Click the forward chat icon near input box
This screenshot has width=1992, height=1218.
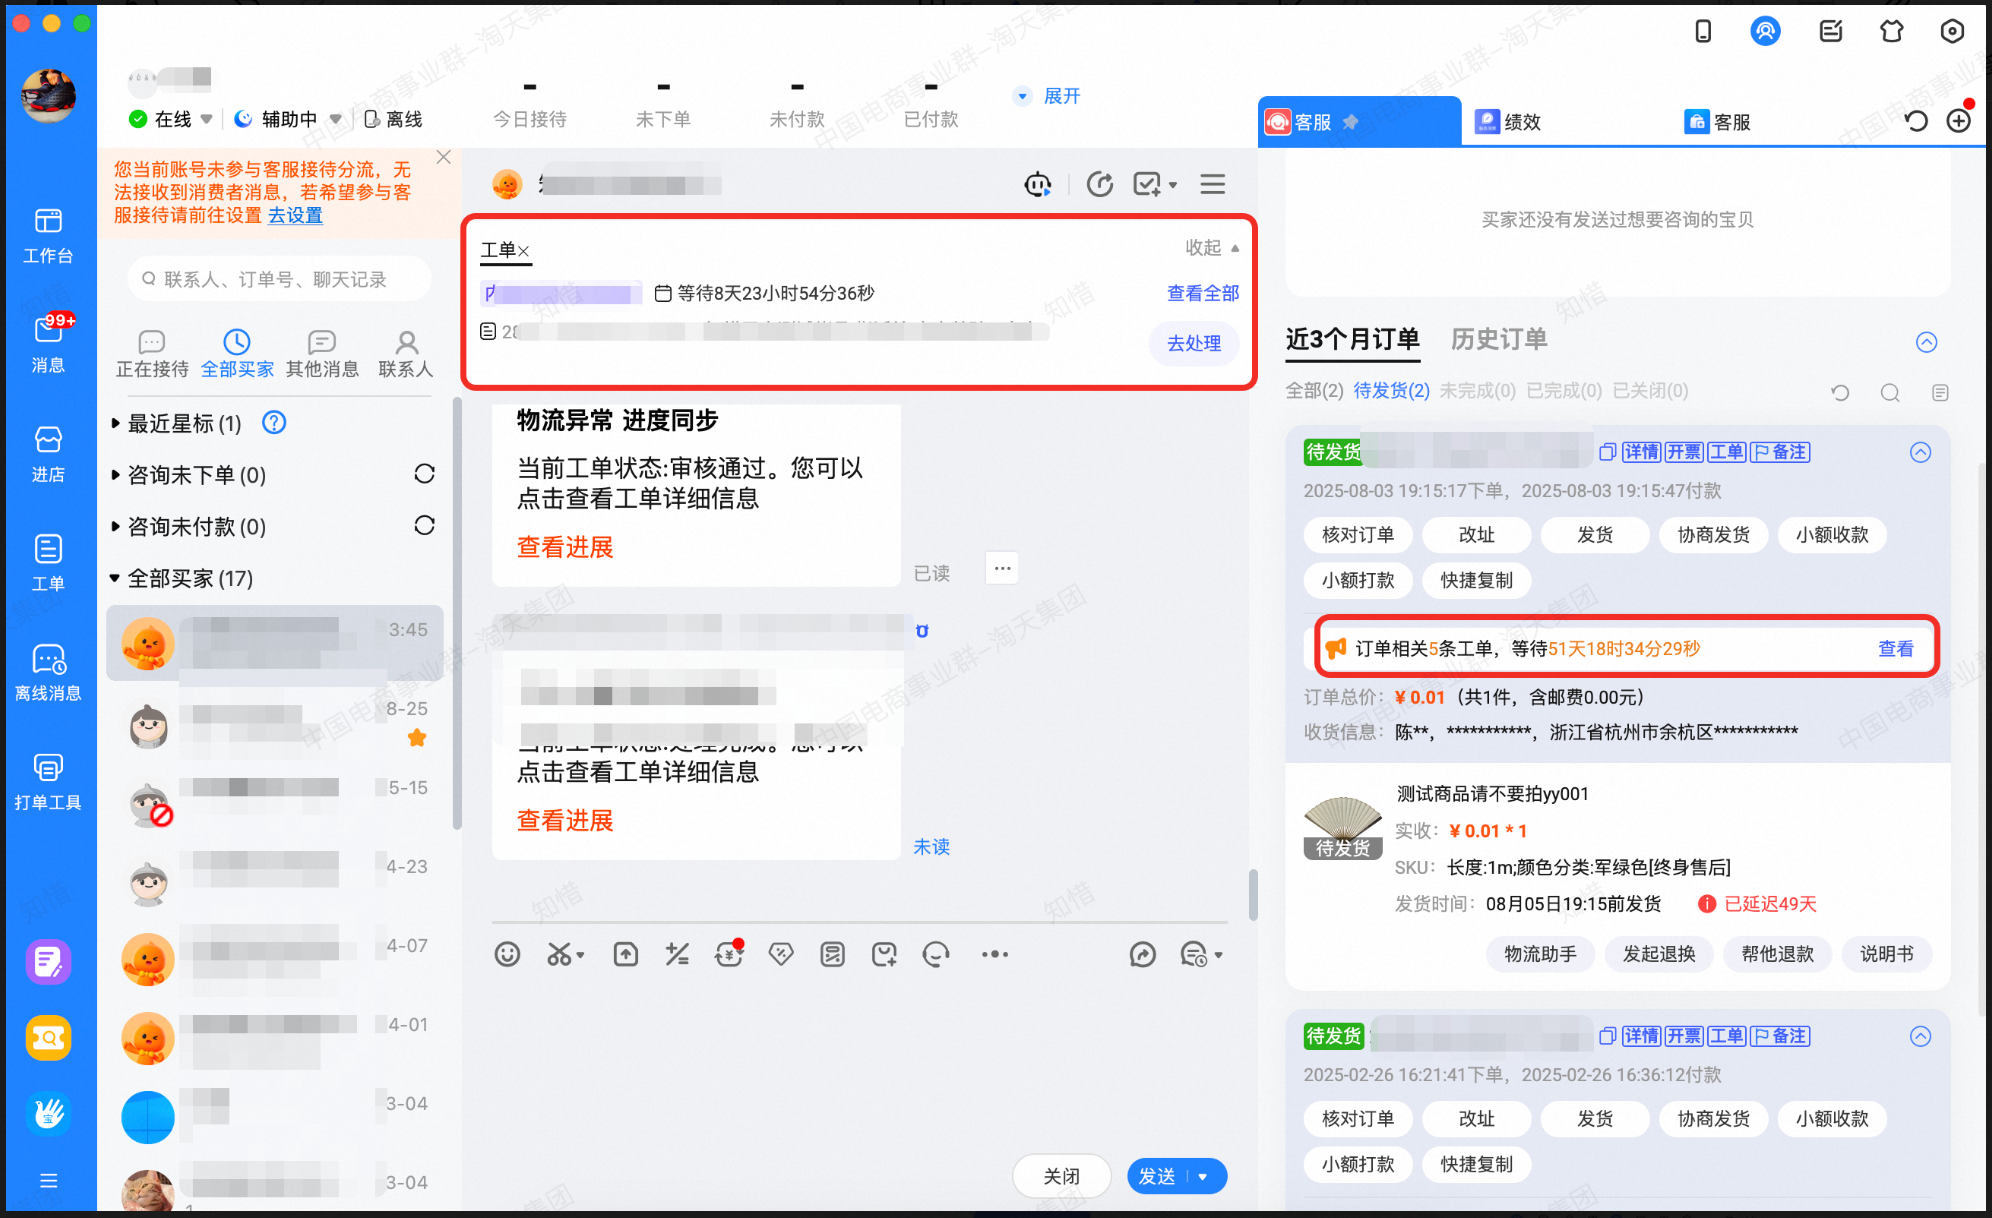(x=1142, y=954)
